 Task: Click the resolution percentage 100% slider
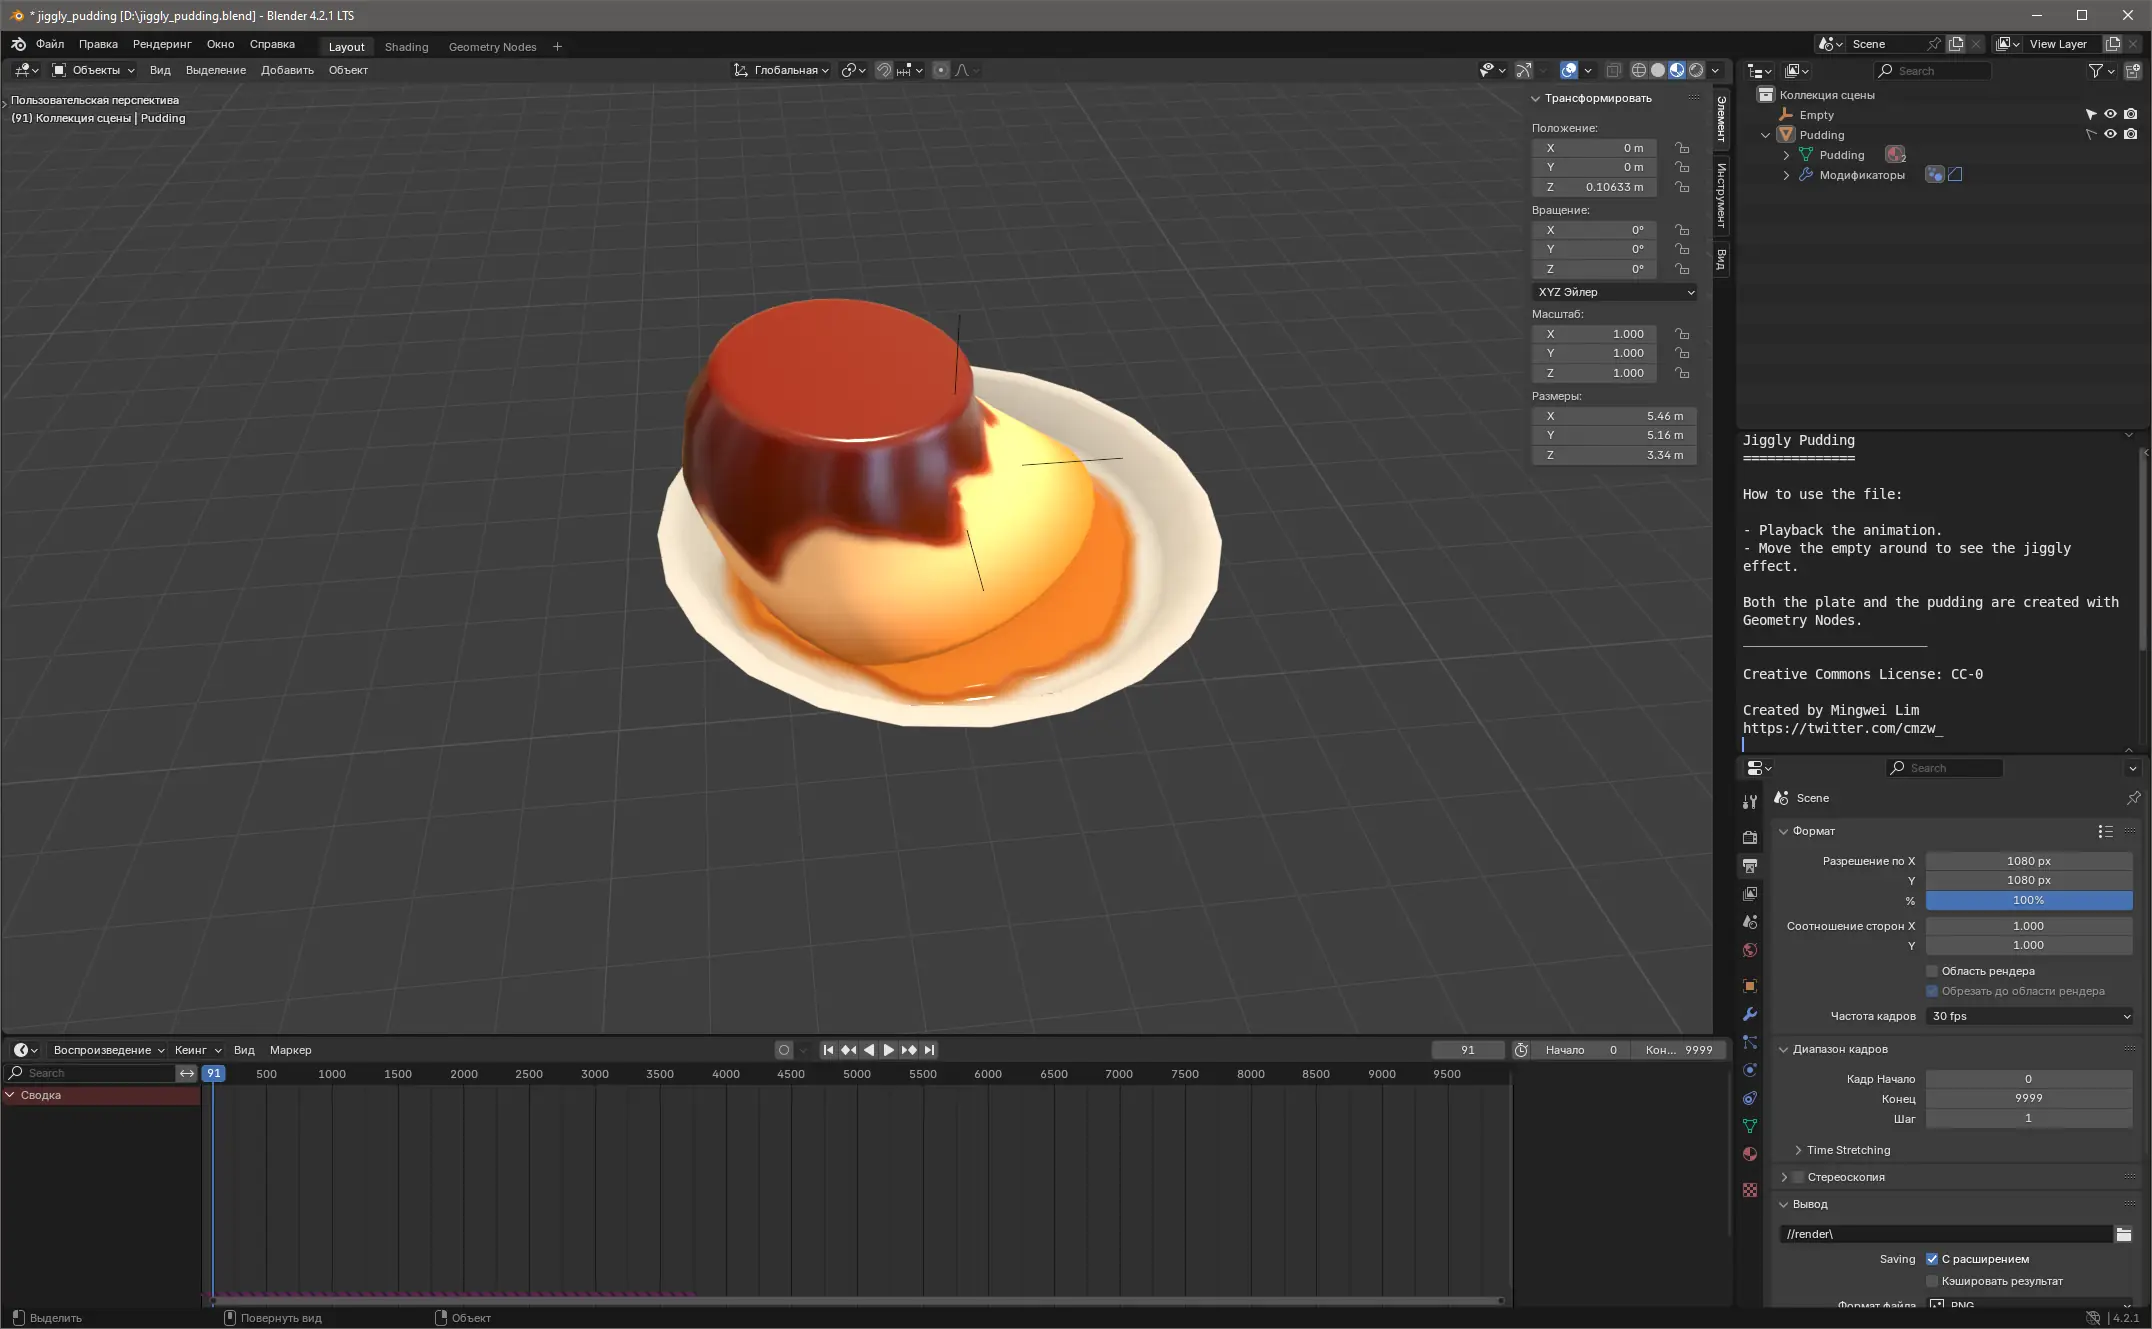click(2028, 900)
